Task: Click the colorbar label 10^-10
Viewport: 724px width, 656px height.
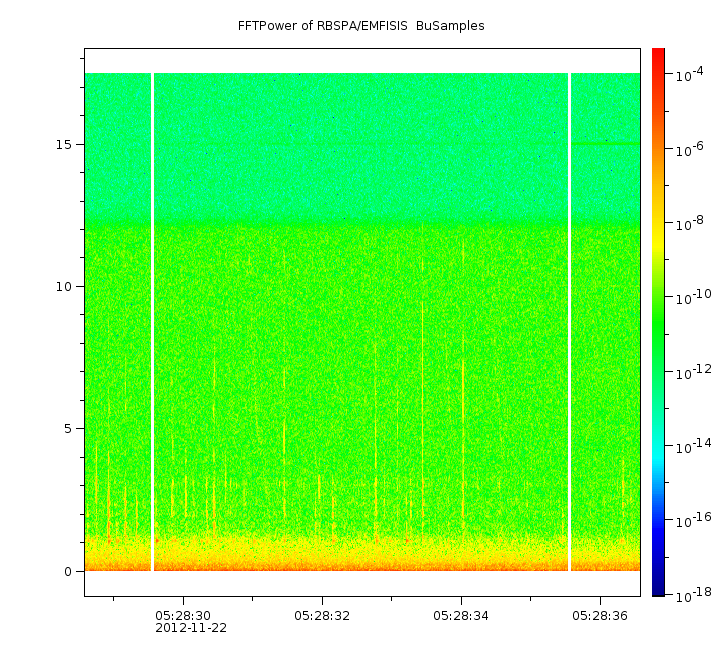Action: point(693,297)
